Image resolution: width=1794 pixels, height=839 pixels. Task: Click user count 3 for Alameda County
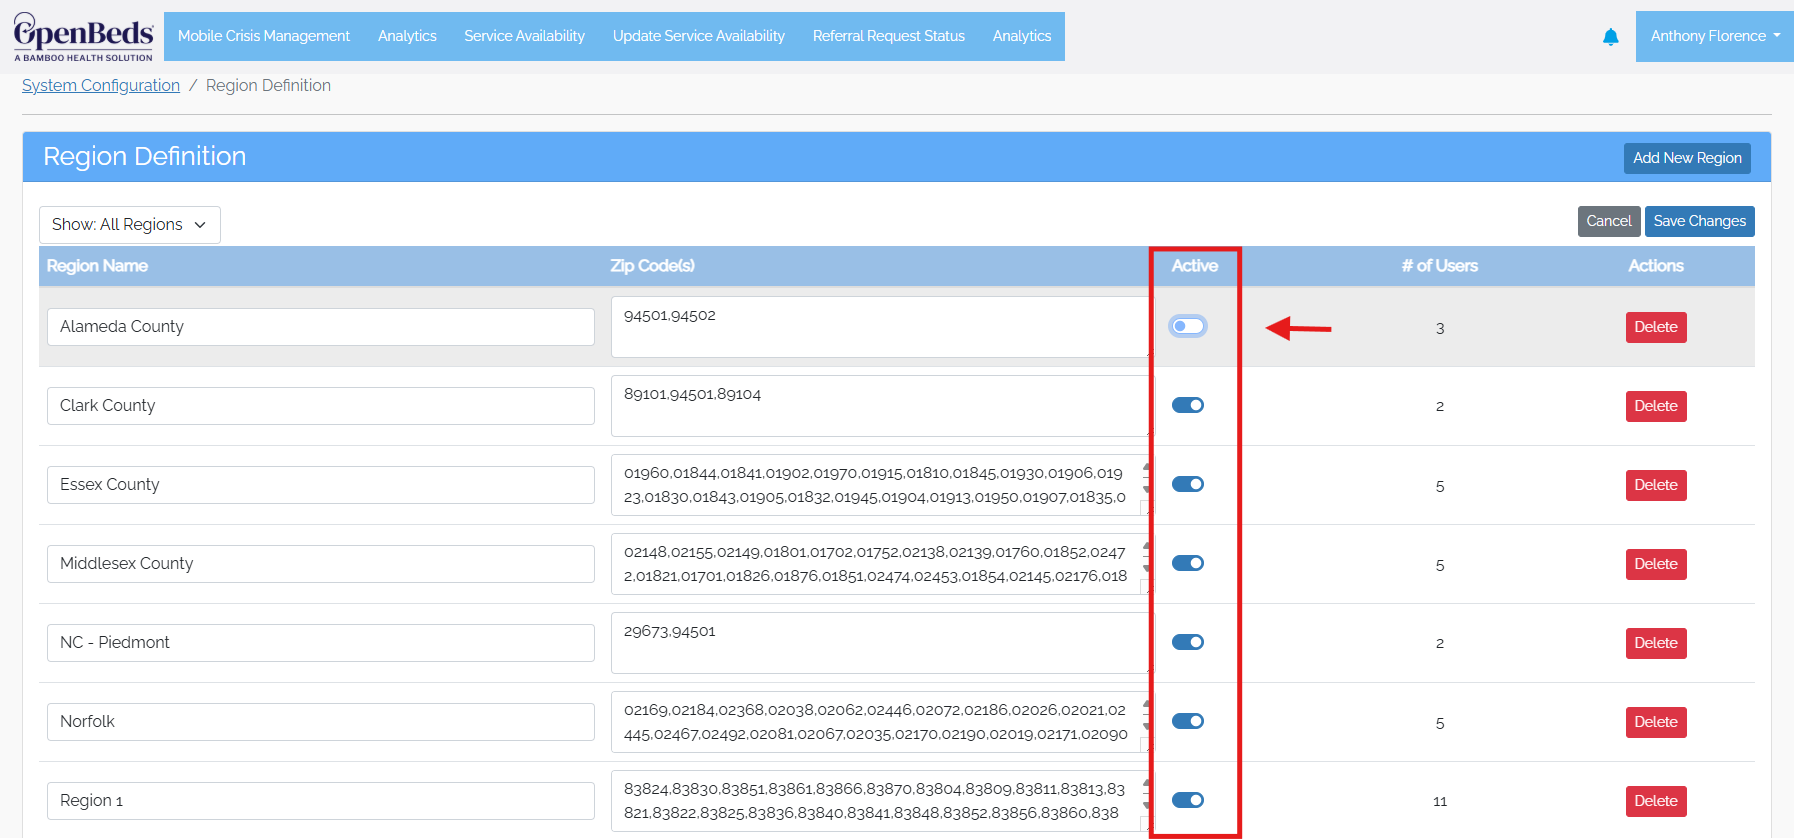pyautogui.click(x=1440, y=328)
